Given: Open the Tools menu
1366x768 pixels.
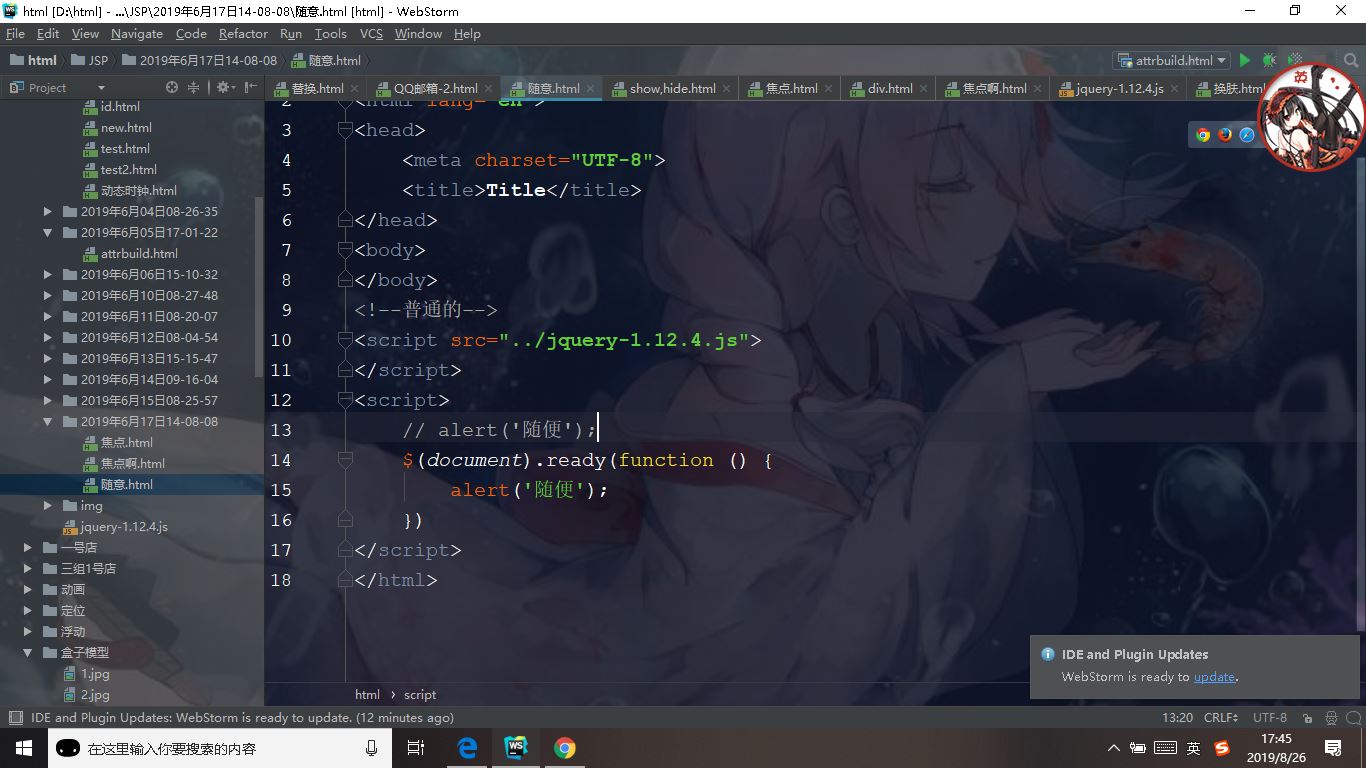Looking at the screenshot, I should (330, 34).
